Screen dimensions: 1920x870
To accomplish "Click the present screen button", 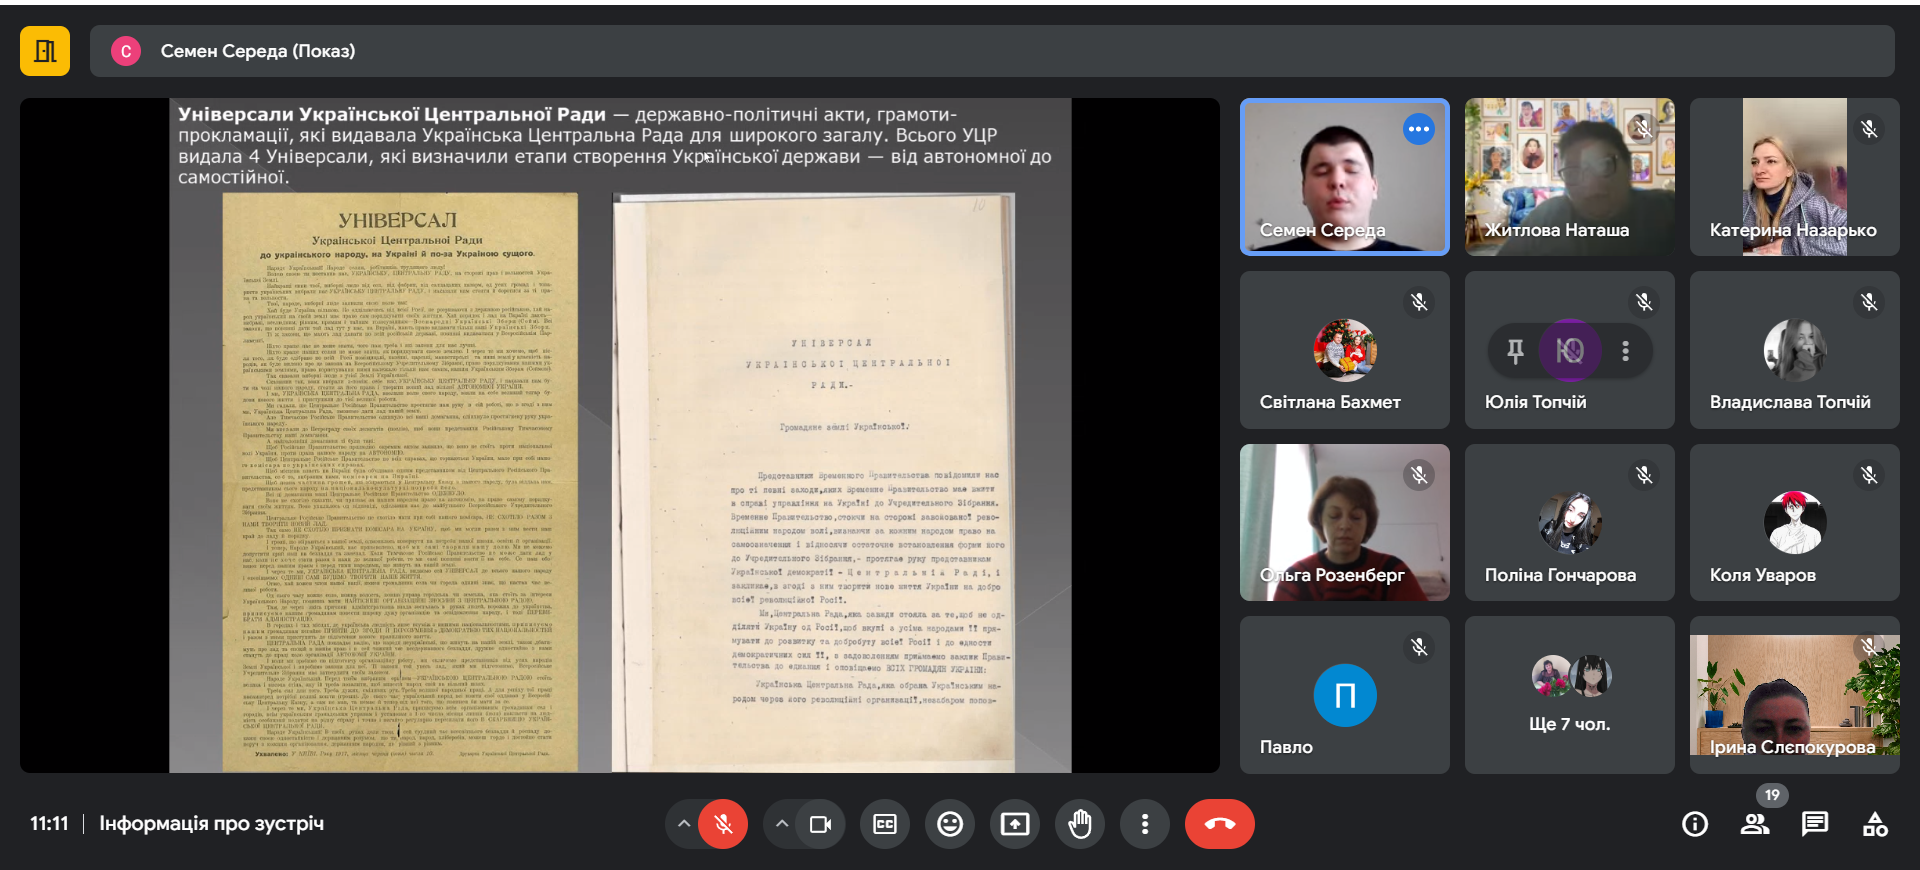I will click(x=1015, y=824).
